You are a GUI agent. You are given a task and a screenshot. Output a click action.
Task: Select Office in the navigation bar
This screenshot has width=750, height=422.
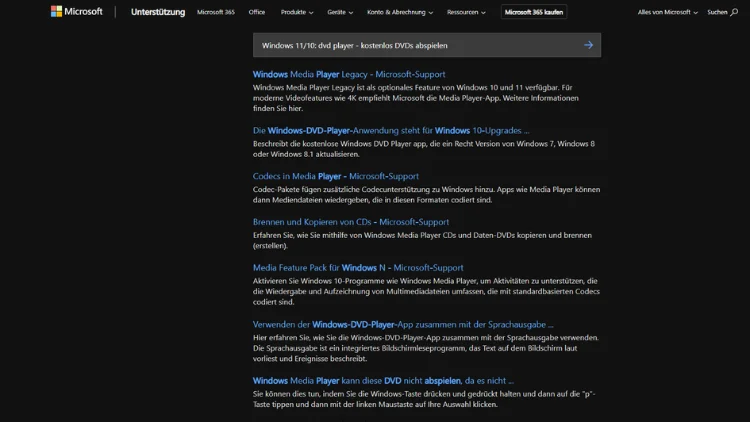pos(257,12)
